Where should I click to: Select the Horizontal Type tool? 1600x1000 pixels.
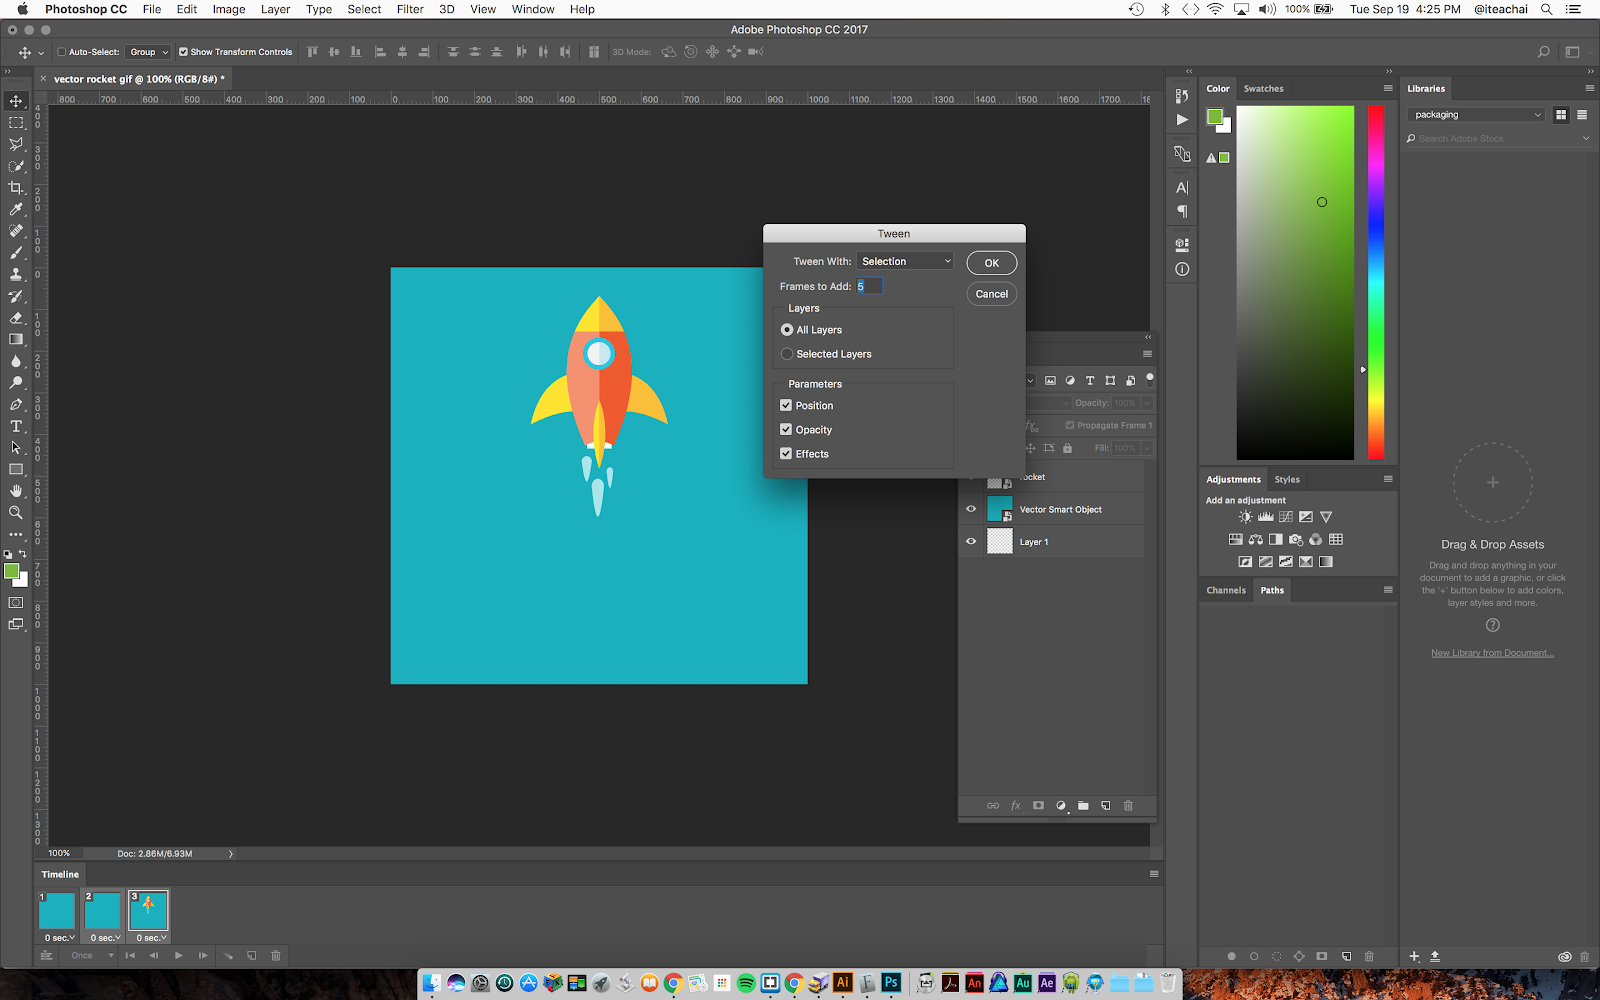pyautogui.click(x=16, y=426)
